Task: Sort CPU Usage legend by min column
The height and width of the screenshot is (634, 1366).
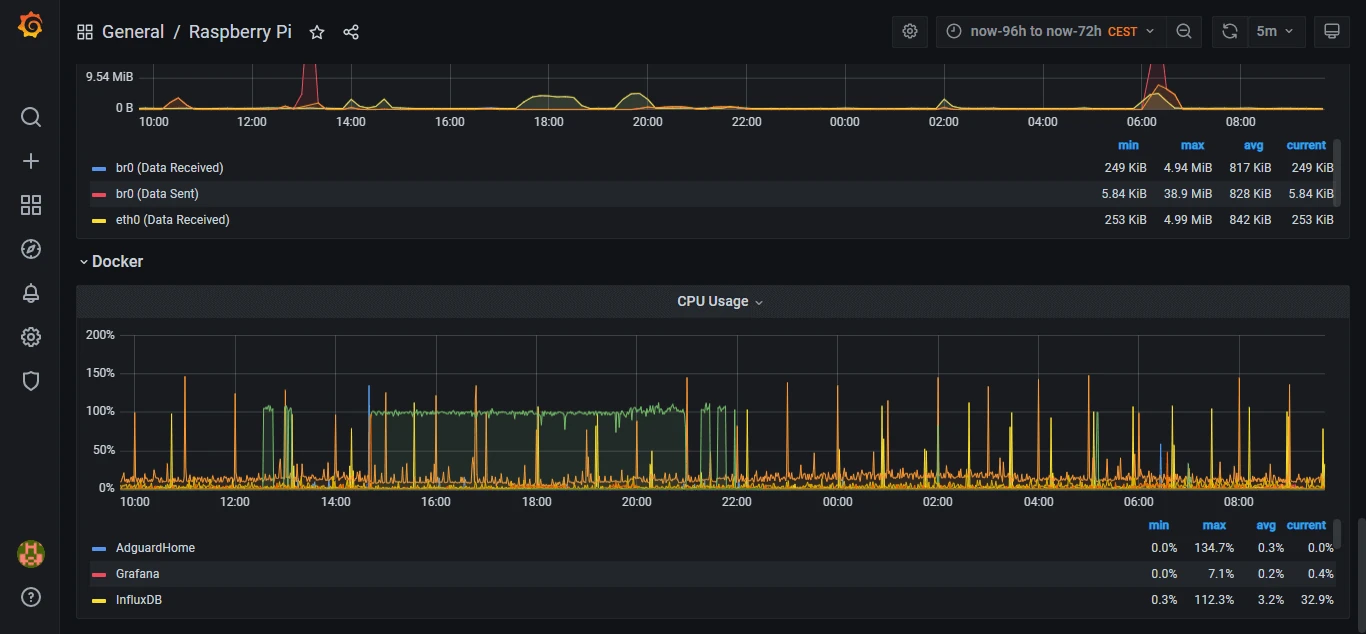Action: coord(1159,525)
